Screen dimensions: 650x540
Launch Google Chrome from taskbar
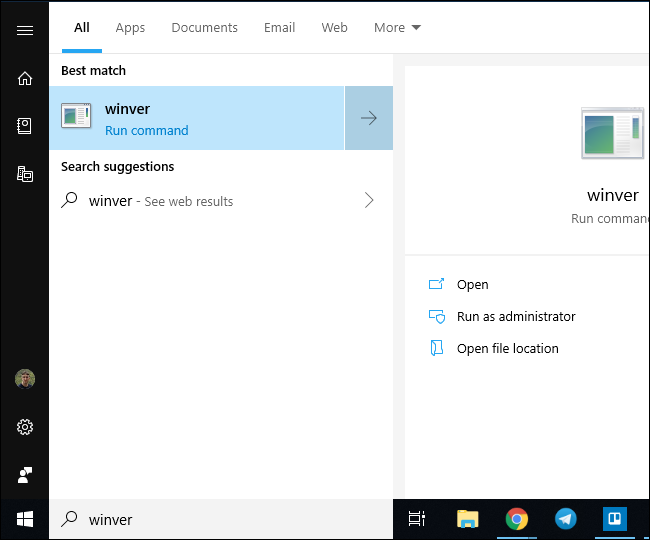click(x=517, y=519)
